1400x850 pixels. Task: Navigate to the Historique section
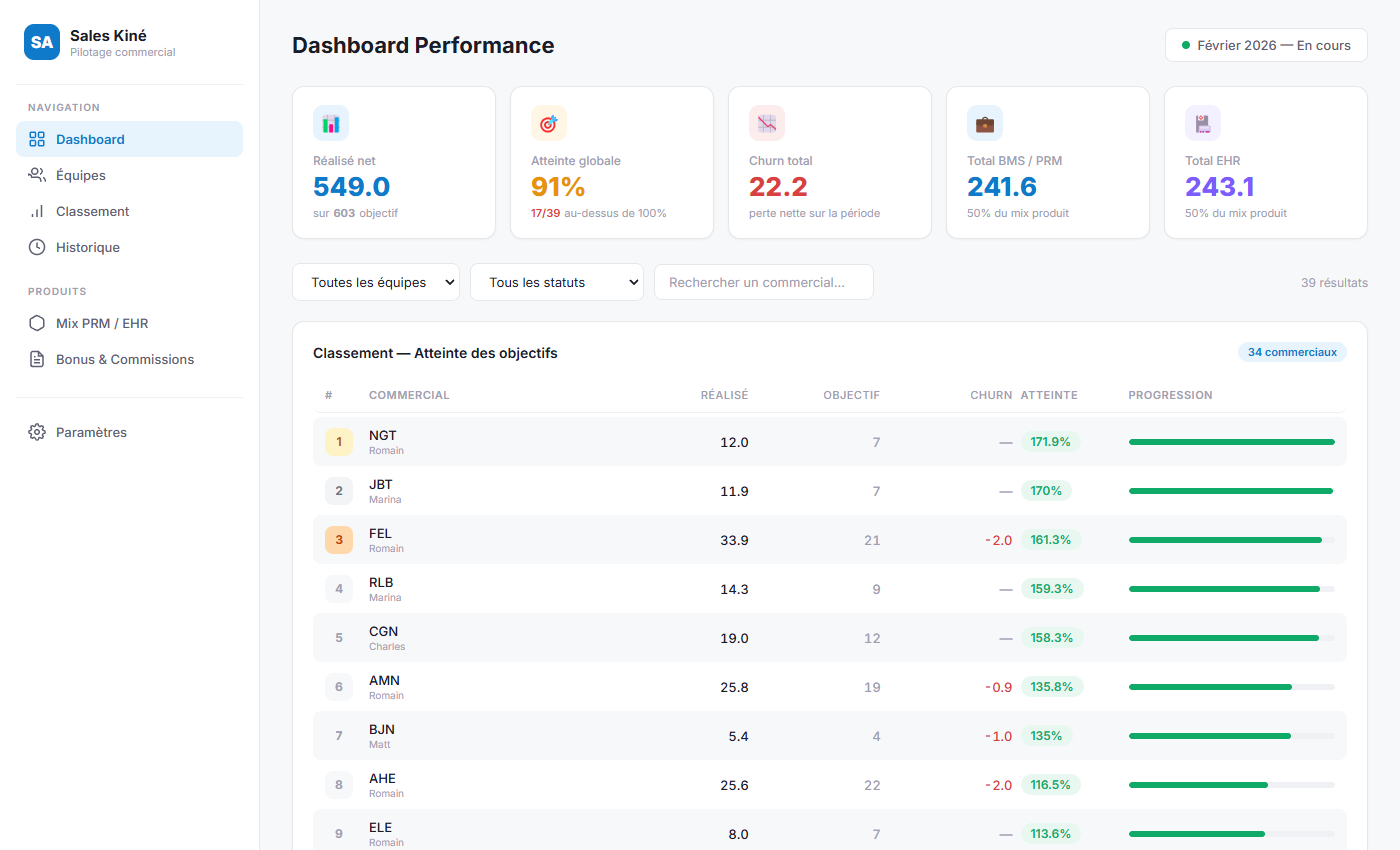(90, 247)
